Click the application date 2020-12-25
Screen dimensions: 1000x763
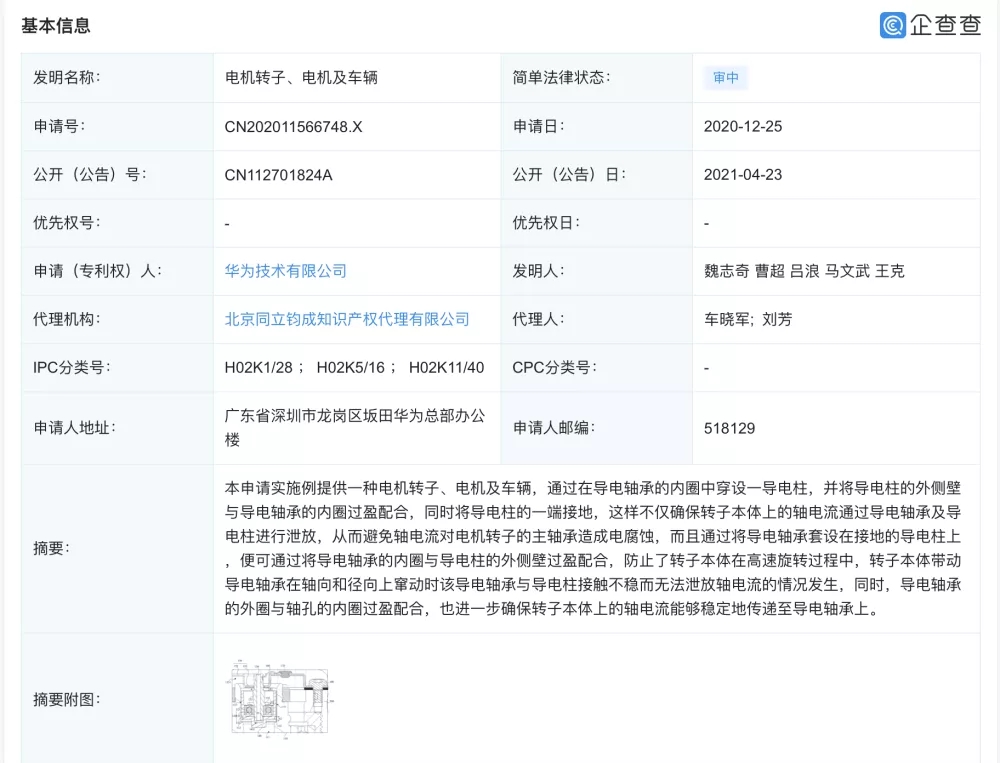tap(743, 126)
